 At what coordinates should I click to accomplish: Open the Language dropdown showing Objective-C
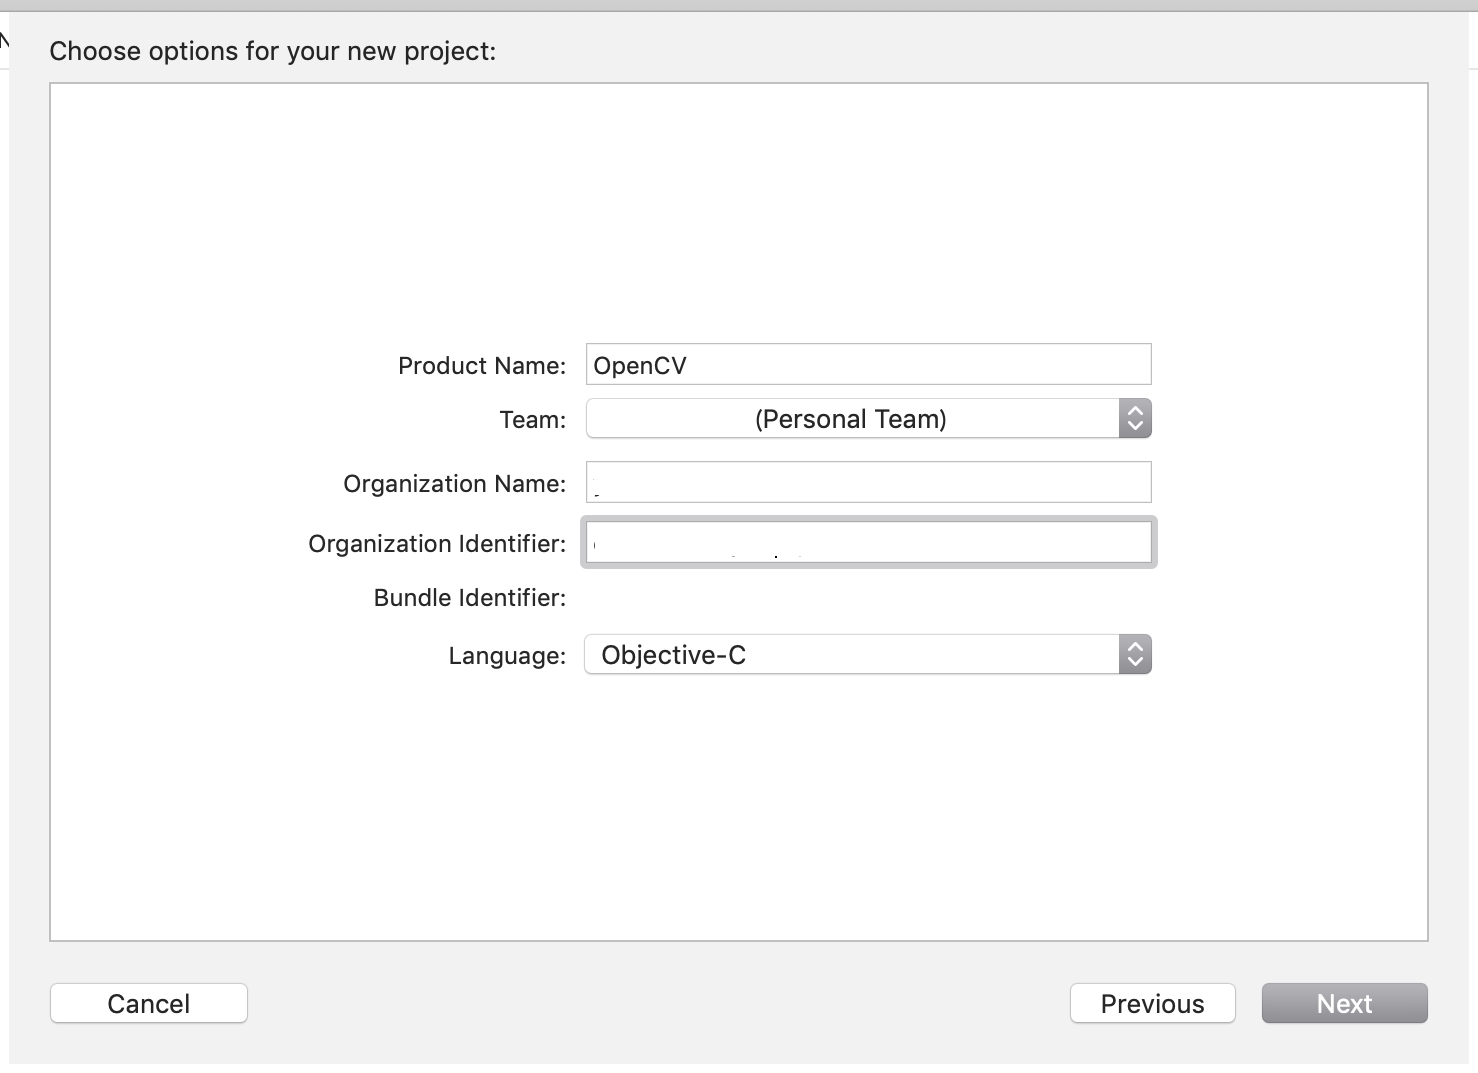click(852, 655)
